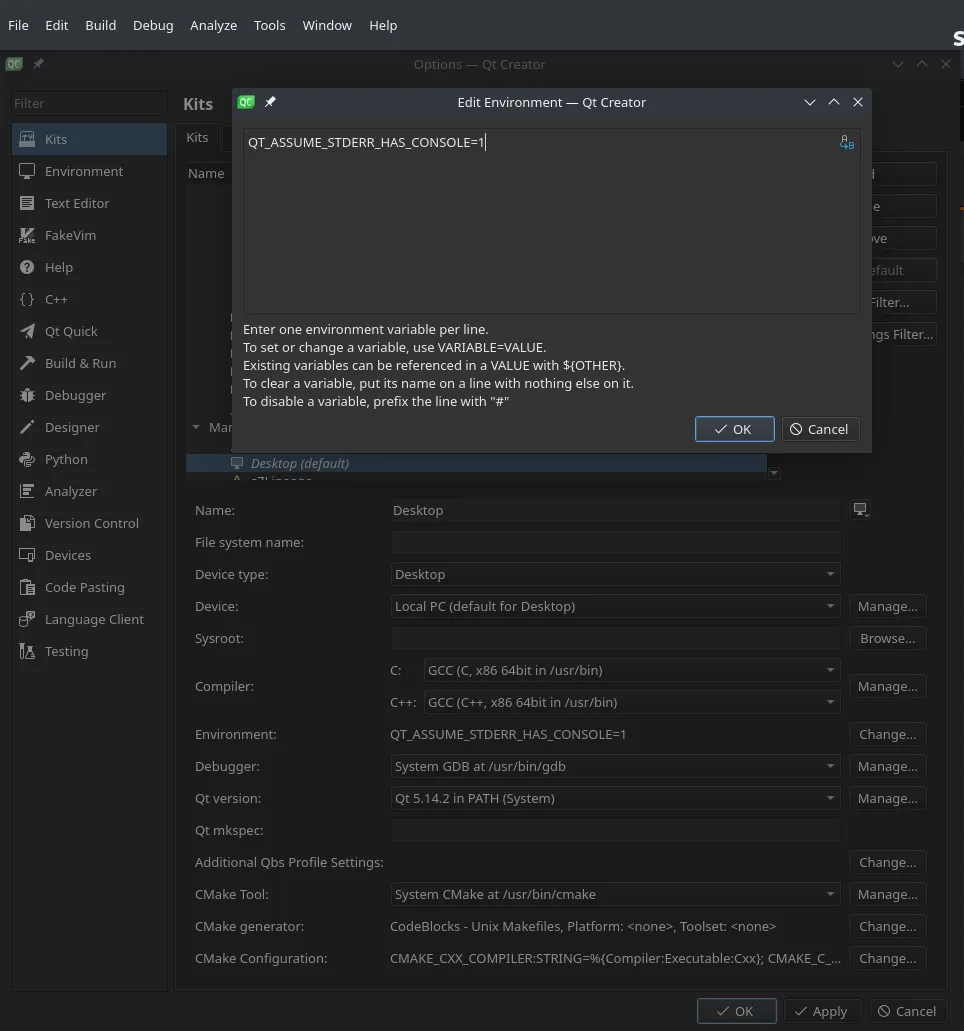This screenshot has height=1031, width=964.
Task: Select Kits category in Options sidebar
Action: pos(89,139)
